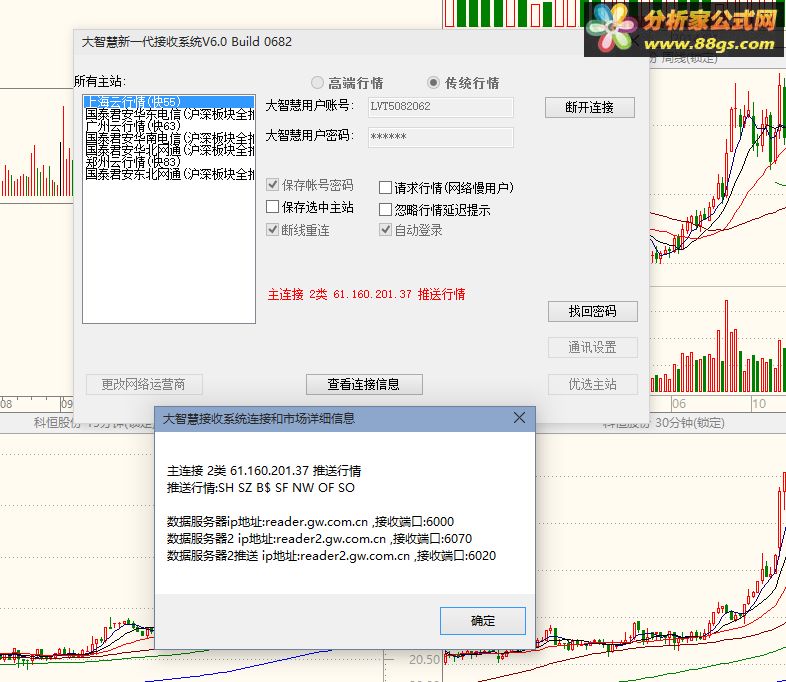
Task: Select 国泰君安华南电信 server entry
Action: (169, 138)
